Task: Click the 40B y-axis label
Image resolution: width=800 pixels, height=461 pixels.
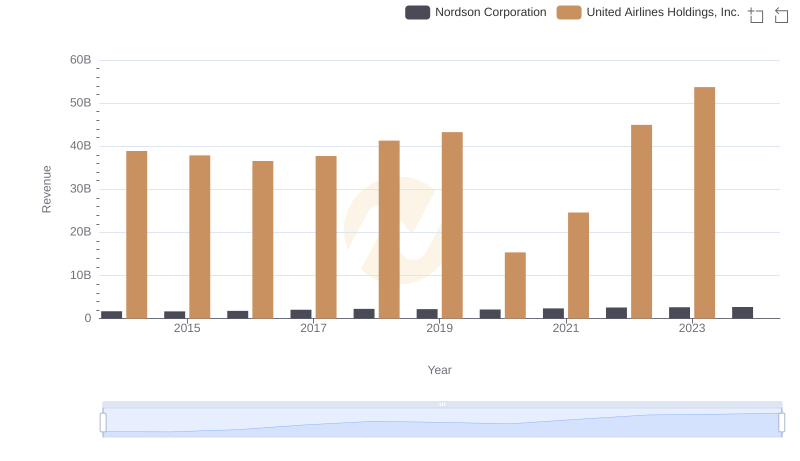Action: point(81,146)
